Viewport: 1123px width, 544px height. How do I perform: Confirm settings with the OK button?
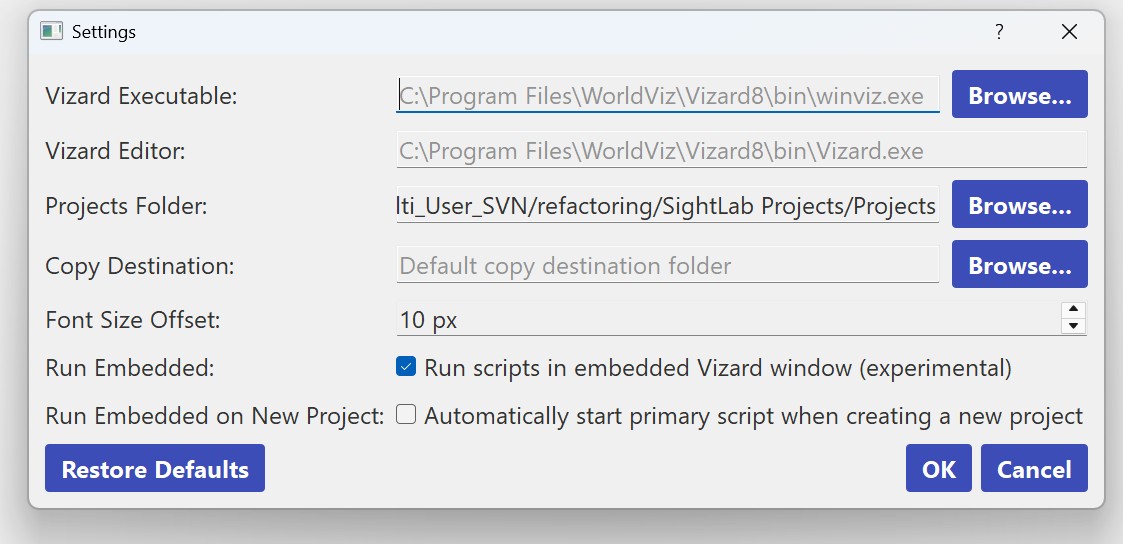[x=938, y=469]
